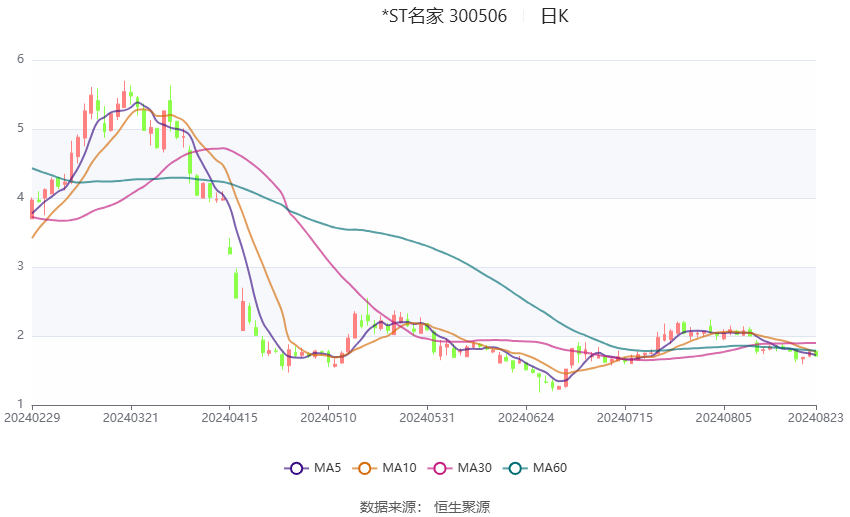Select x-axis date label 20240715
This screenshot has height=517, width=850.
tap(625, 418)
